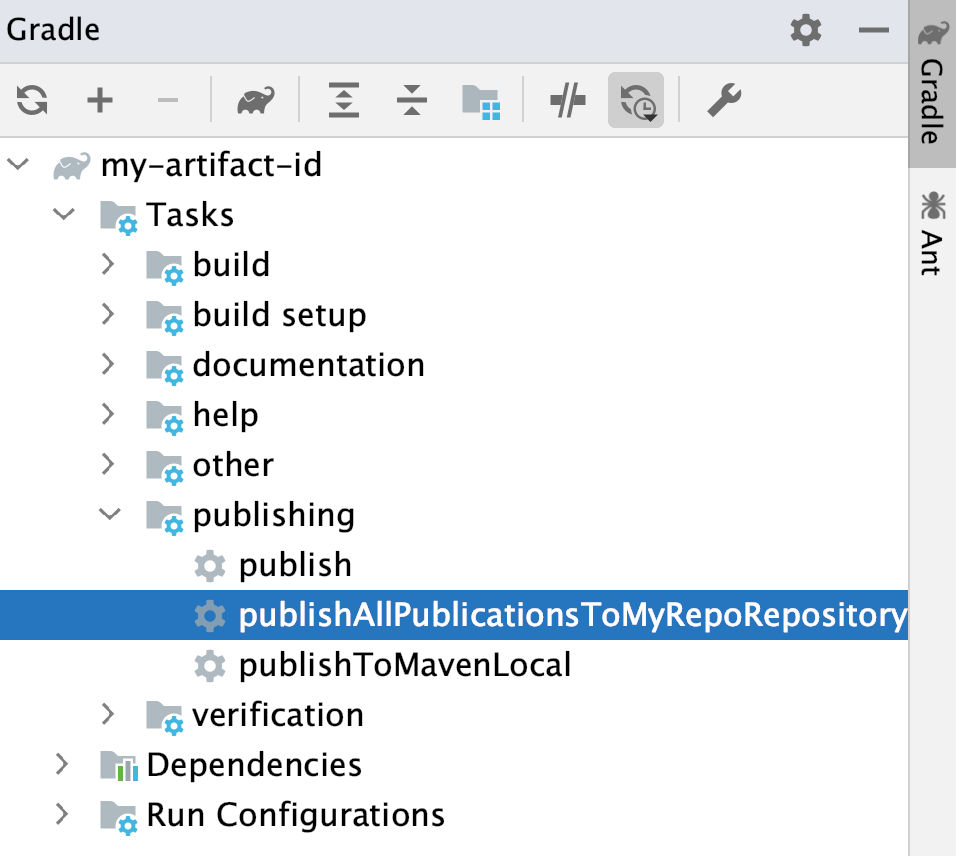Image resolution: width=956 pixels, height=856 pixels.
Task: Open Gradle build tool settings wrench
Action: click(724, 100)
